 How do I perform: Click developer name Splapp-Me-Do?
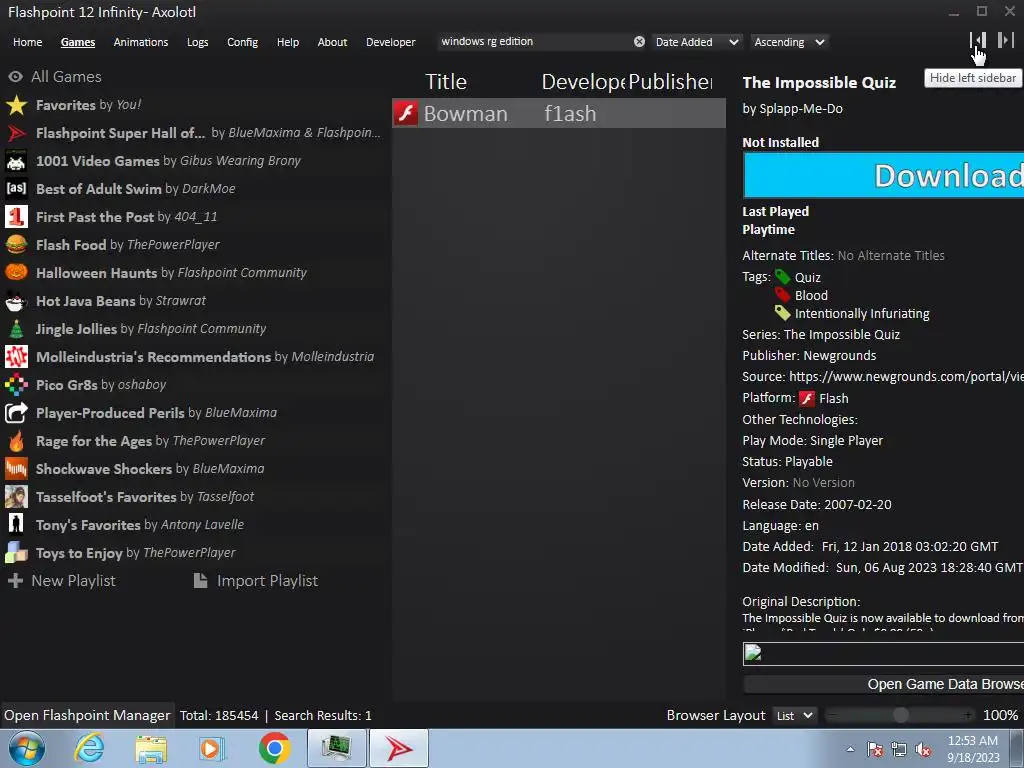click(x=801, y=109)
